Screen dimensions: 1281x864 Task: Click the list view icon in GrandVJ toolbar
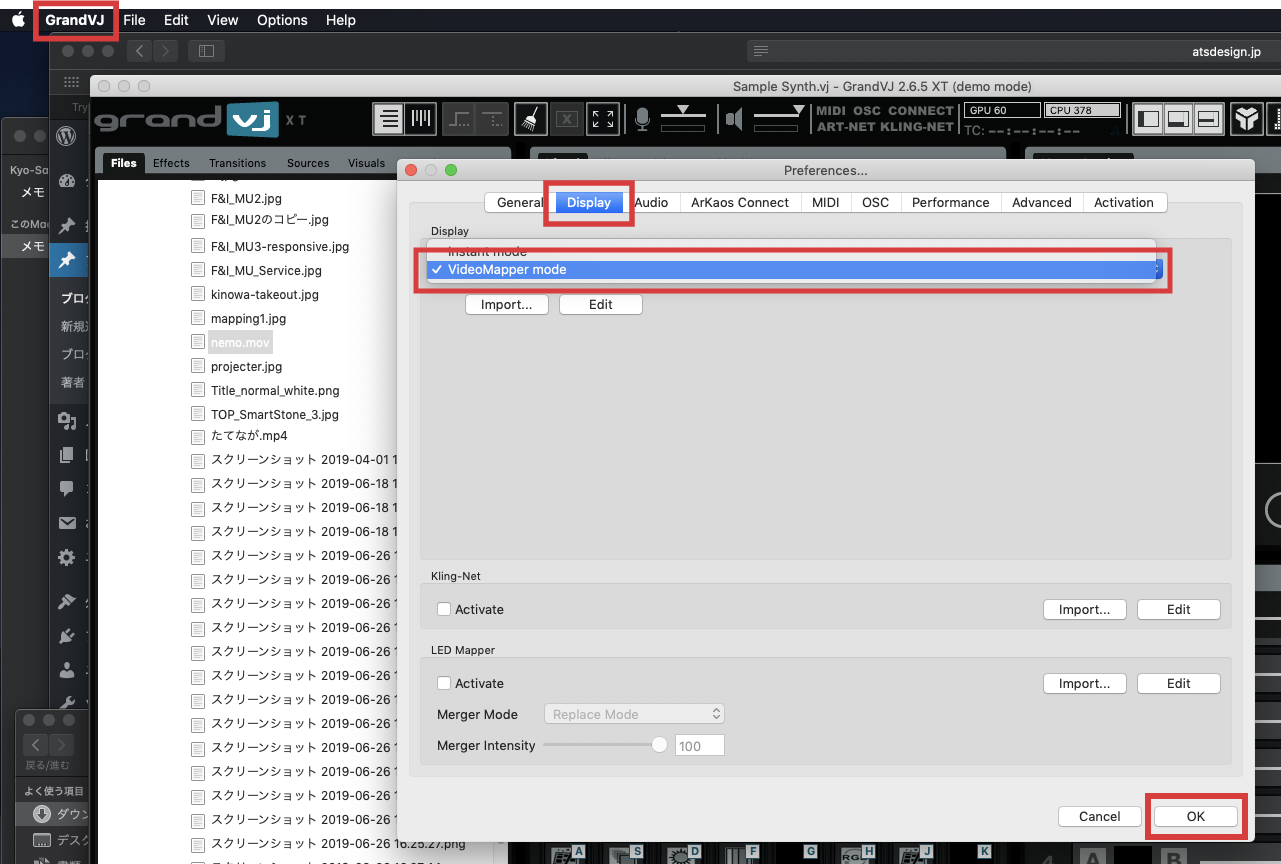click(389, 119)
